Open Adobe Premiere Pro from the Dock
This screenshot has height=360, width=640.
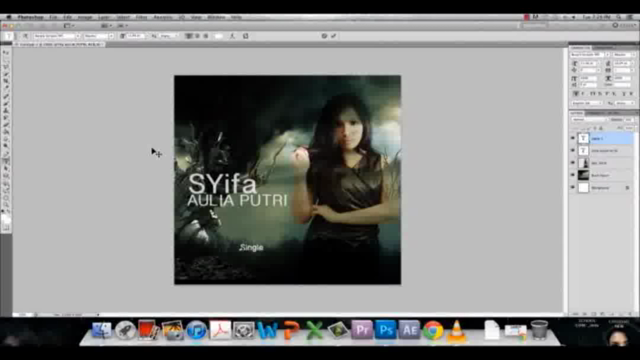[362, 330]
